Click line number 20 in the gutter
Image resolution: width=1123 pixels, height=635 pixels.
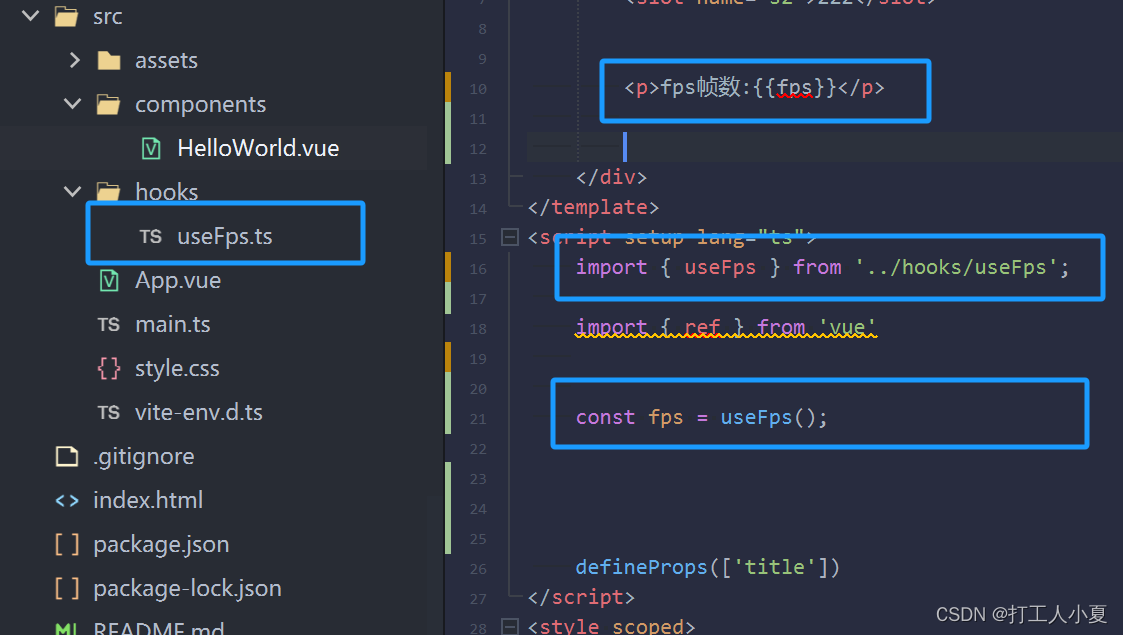(x=477, y=389)
